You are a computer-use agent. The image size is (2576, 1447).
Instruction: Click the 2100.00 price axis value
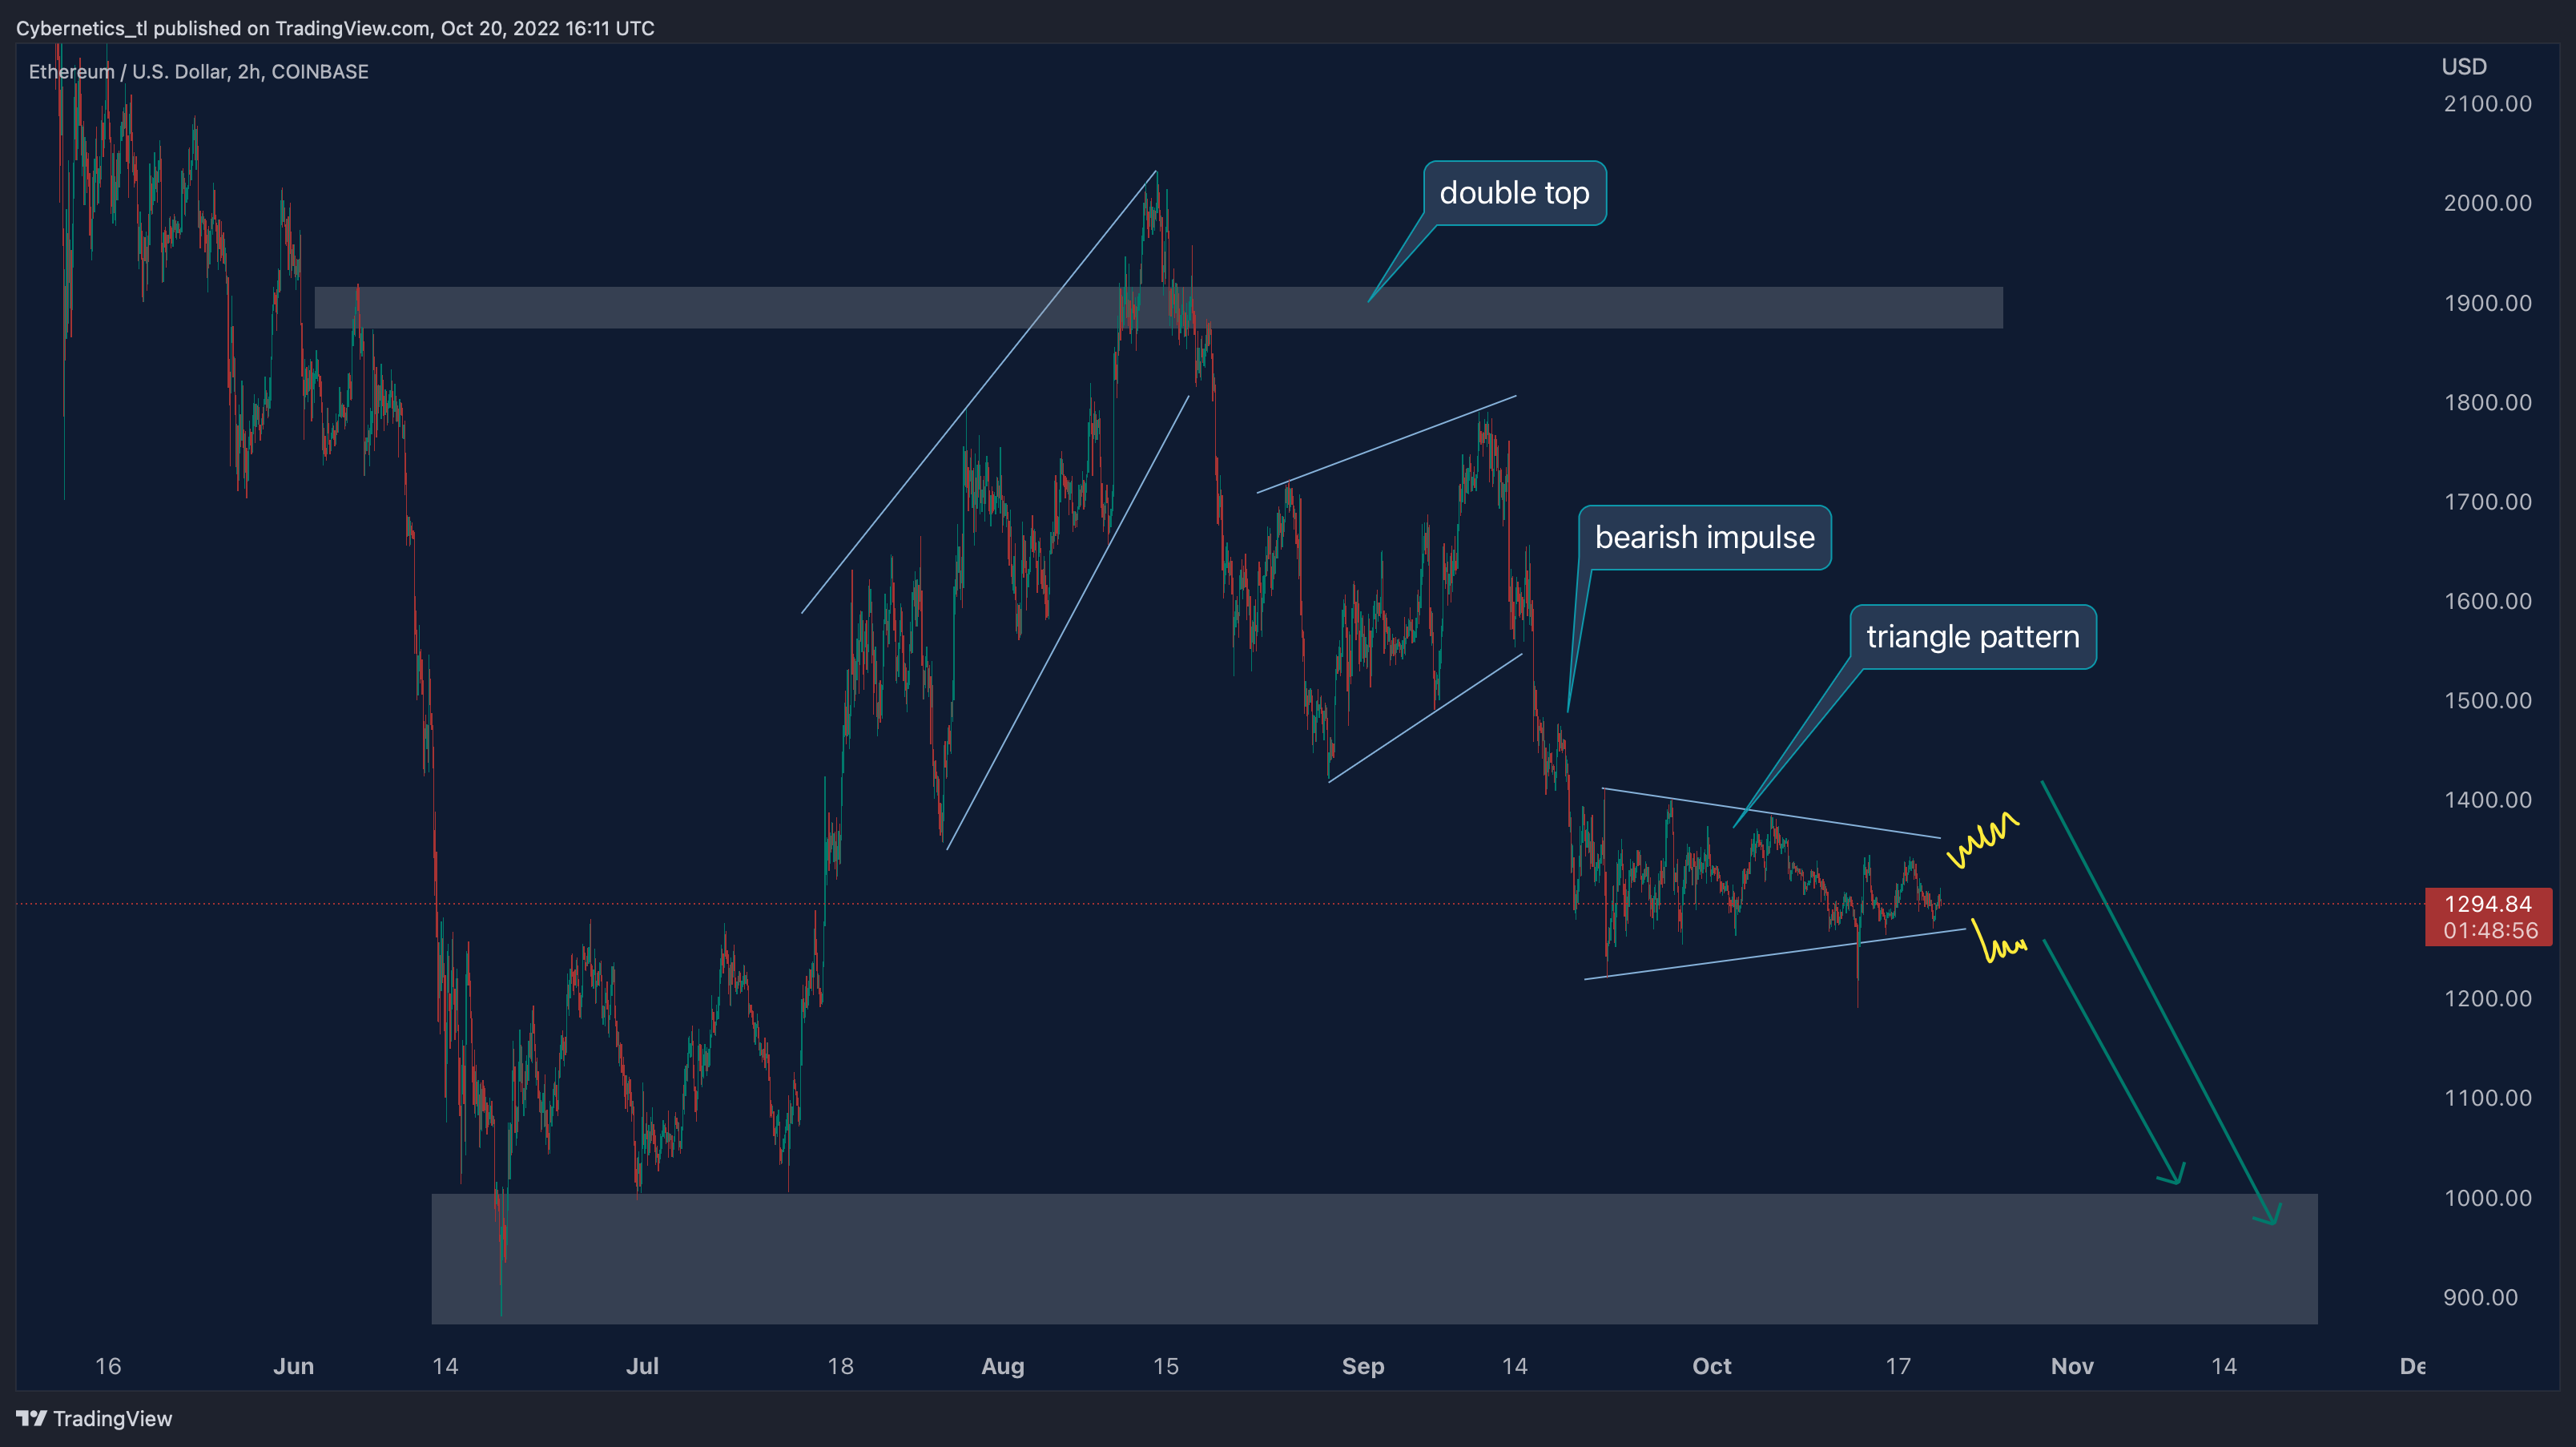coord(2487,104)
